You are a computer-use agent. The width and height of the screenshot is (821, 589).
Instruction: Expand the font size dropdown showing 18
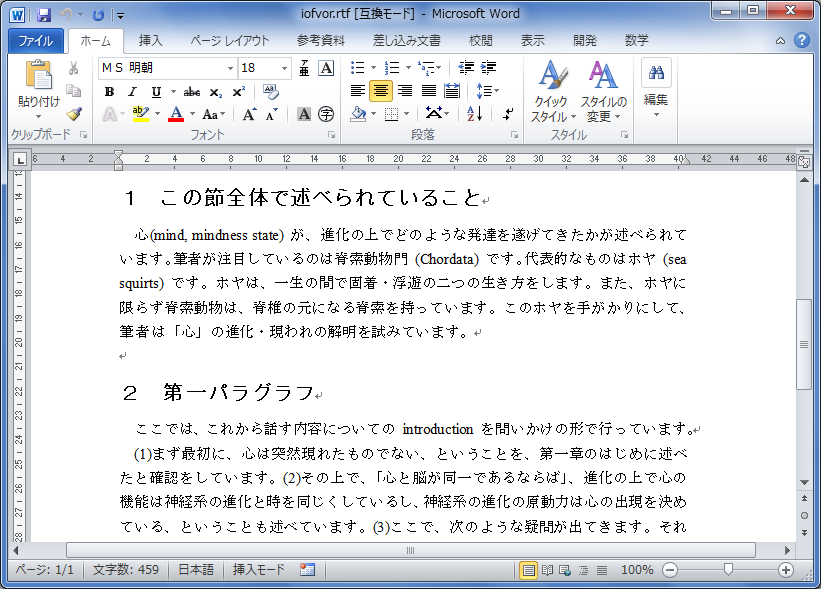tap(284, 68)
